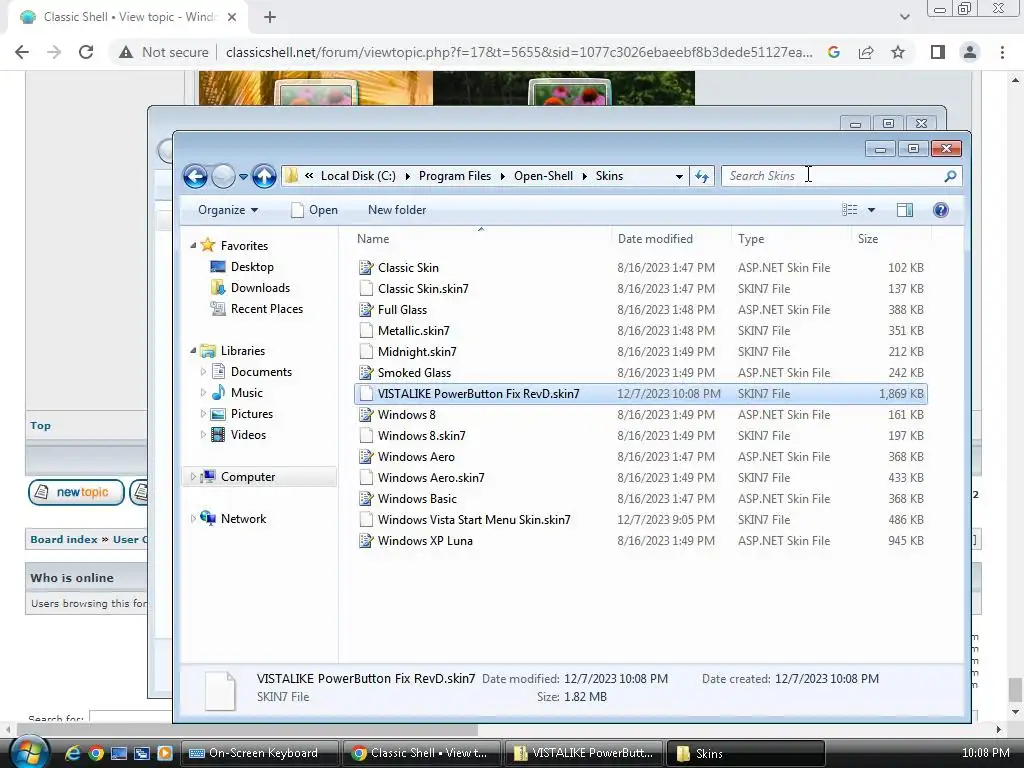This screenshot has width=1024, height=768.
Task: Expand the Computer node
Action: (193, 477)
